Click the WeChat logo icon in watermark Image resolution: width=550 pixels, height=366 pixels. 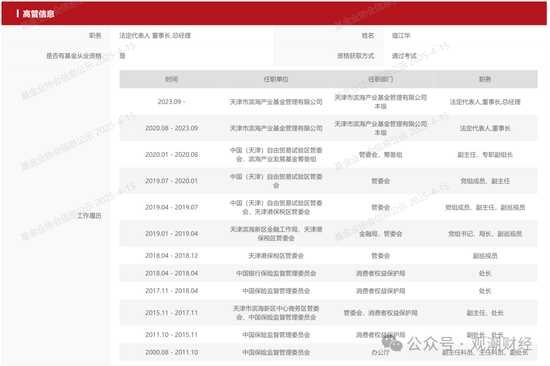(x=392, y=343)
